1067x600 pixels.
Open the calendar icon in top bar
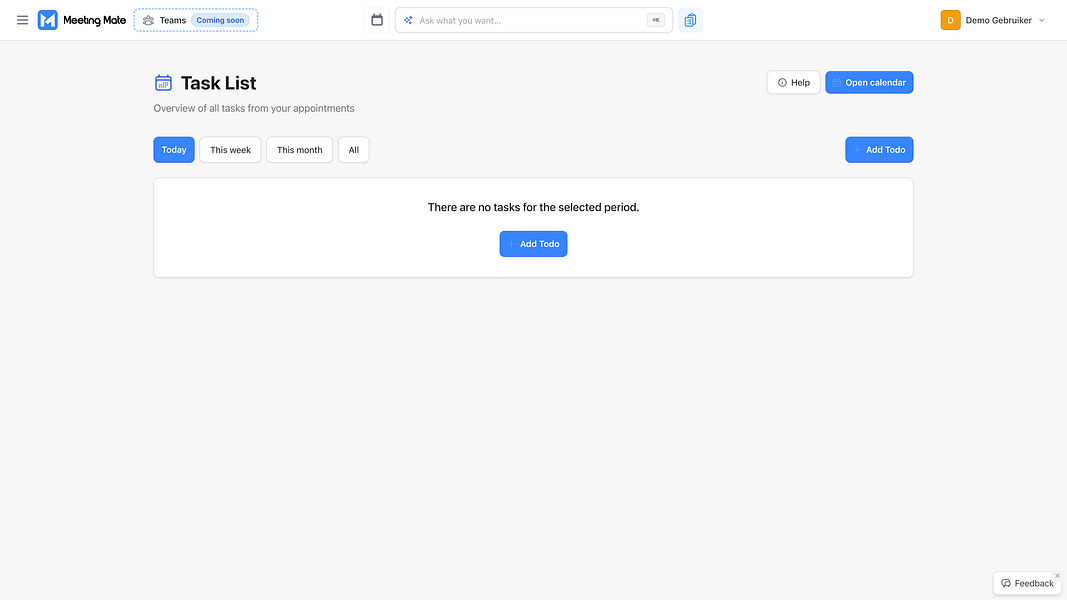[377, 20]
